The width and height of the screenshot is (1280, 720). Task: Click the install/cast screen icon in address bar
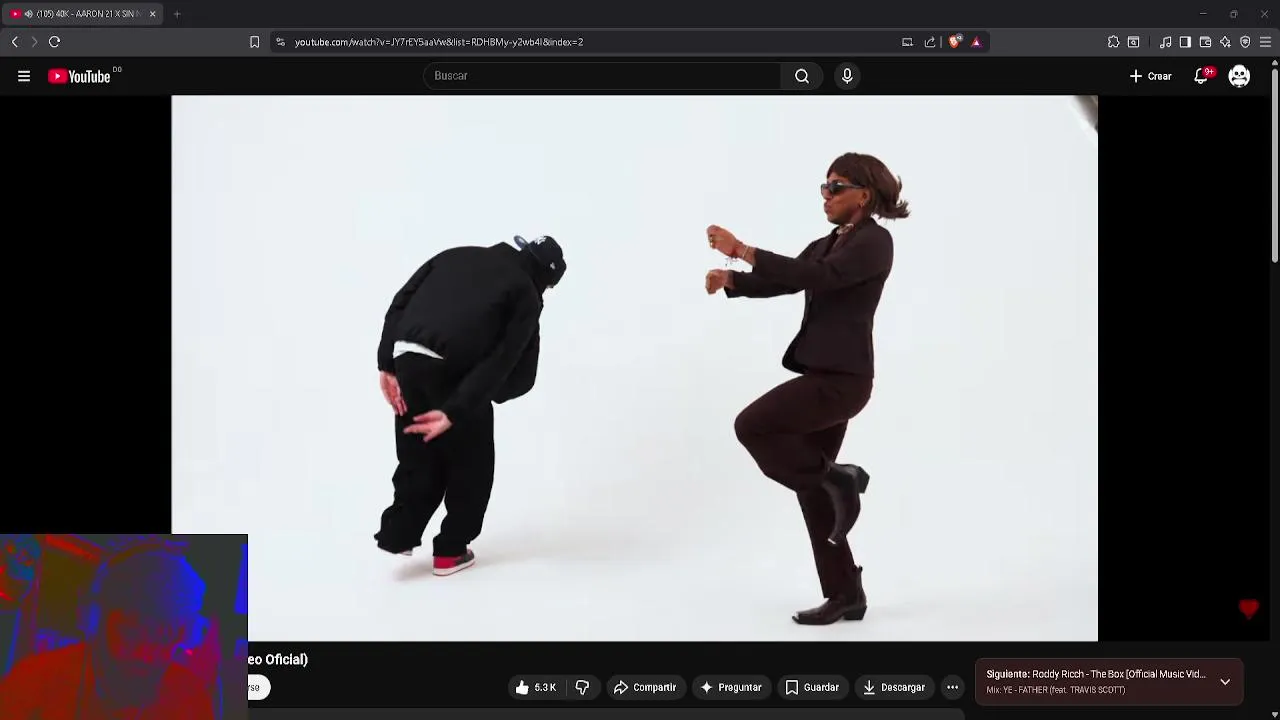coord(907,42)
